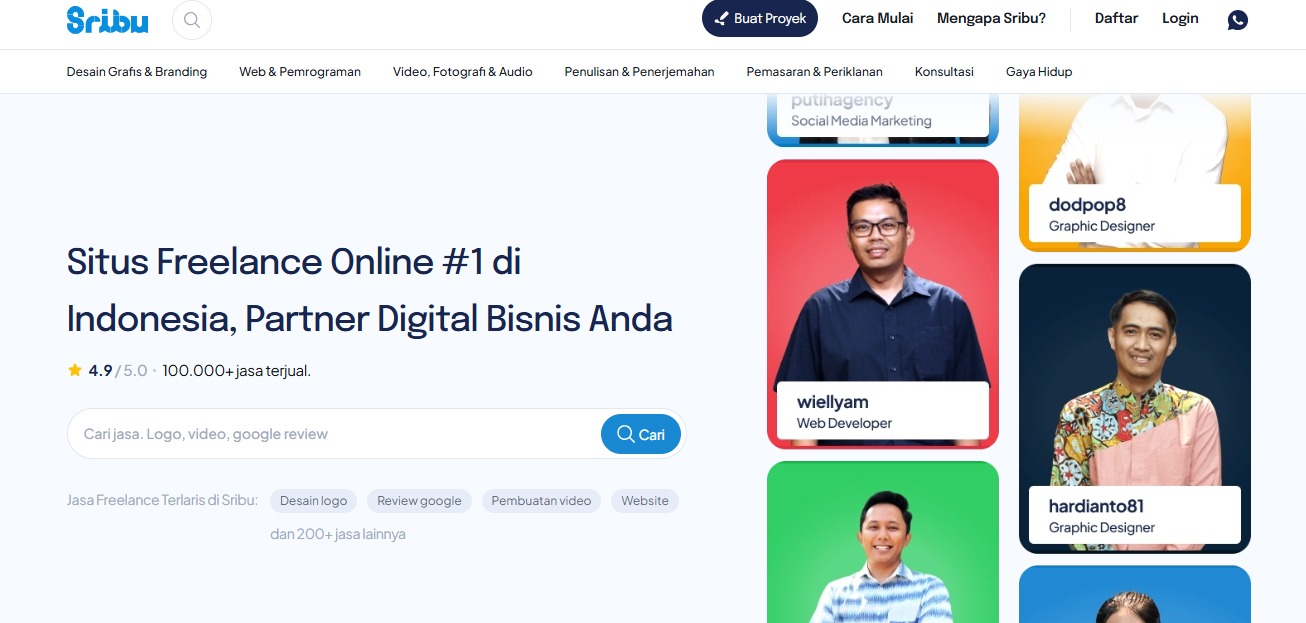
Task: Open dodpop8 Graphic Designer card
Action: coord(1135,172)
